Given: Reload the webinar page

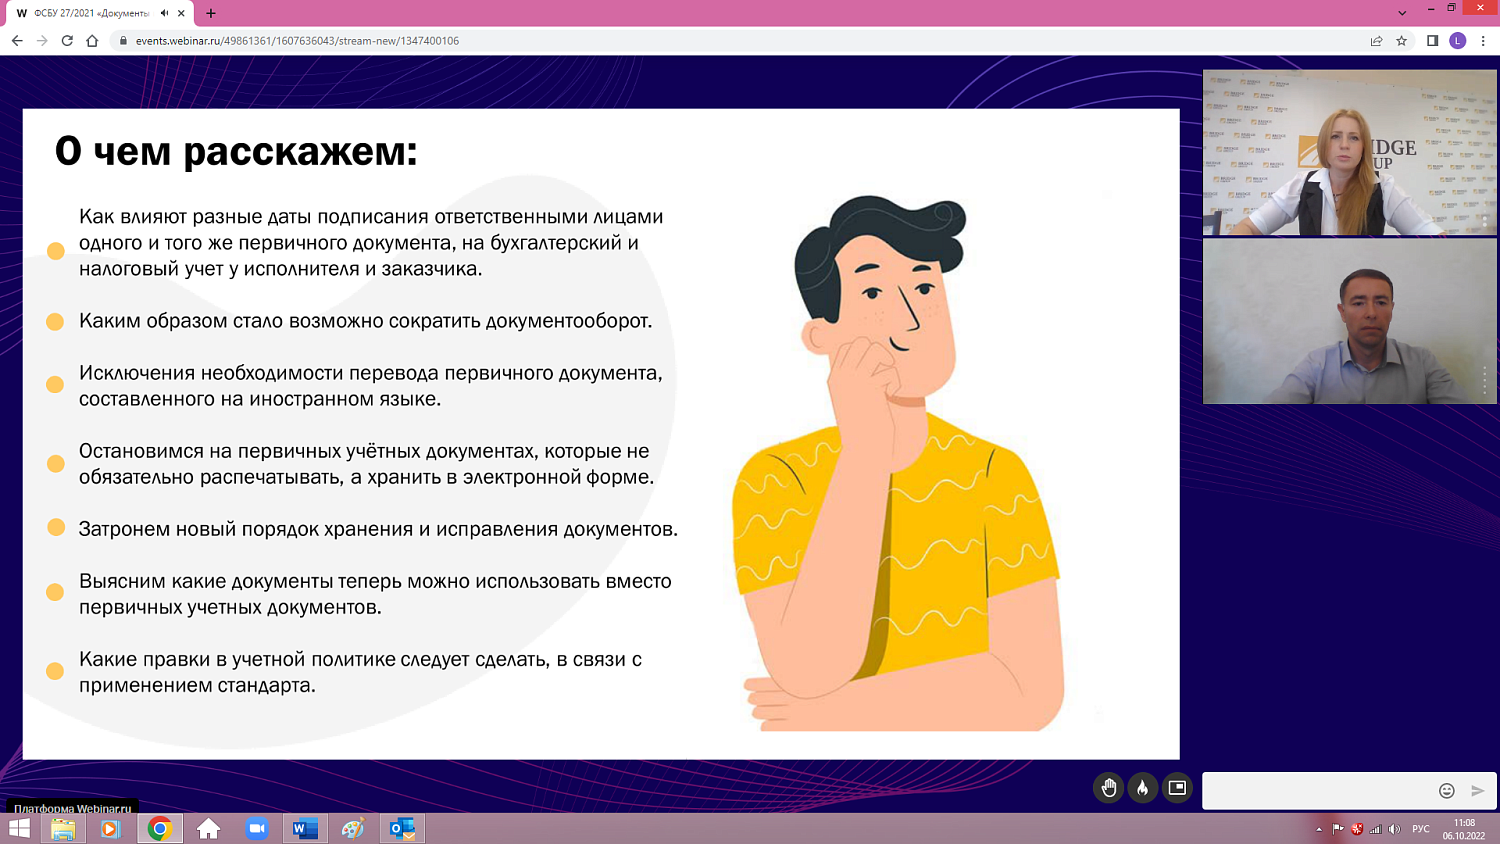Looking at the screenshot, I should click(64, 41).
